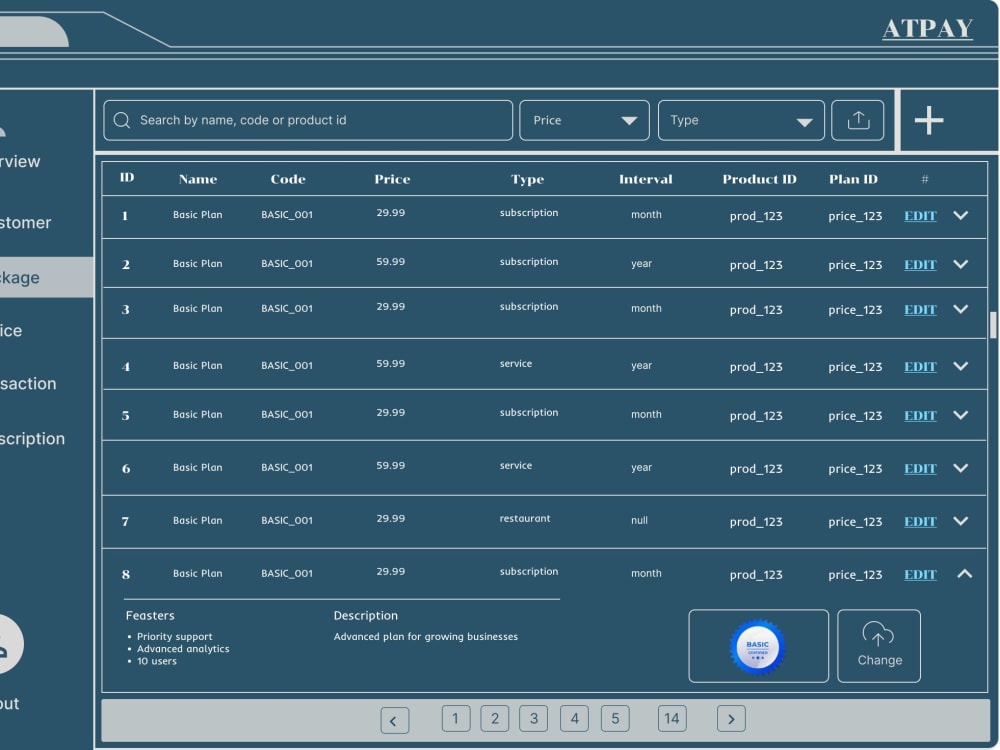Screen dimensions: 1000x750
Task: Click EDIT link for row 3
Action: [920, 310]
